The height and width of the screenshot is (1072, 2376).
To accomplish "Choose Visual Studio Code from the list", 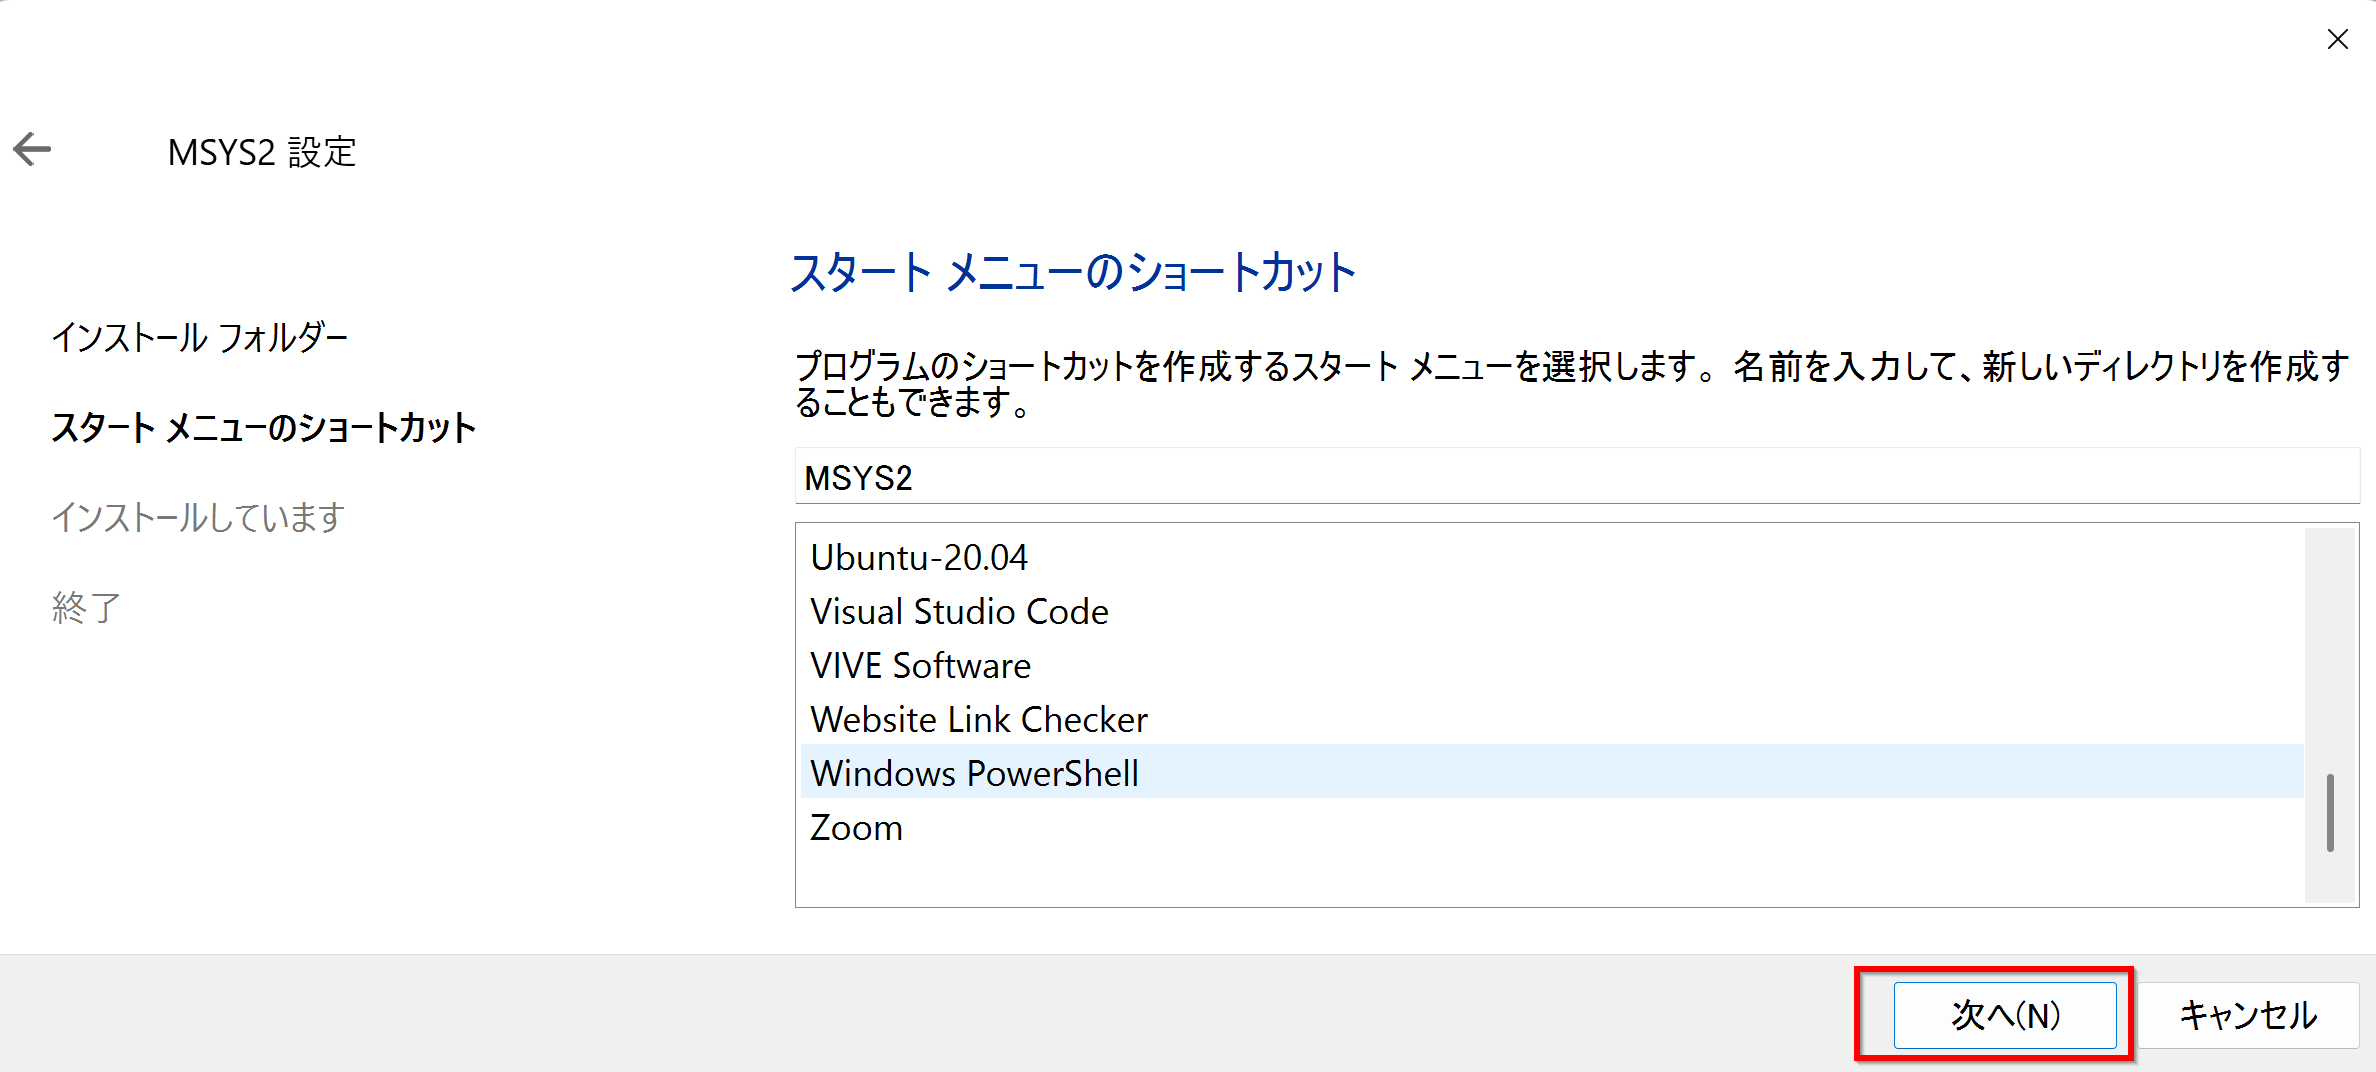I will pos(959,612).
